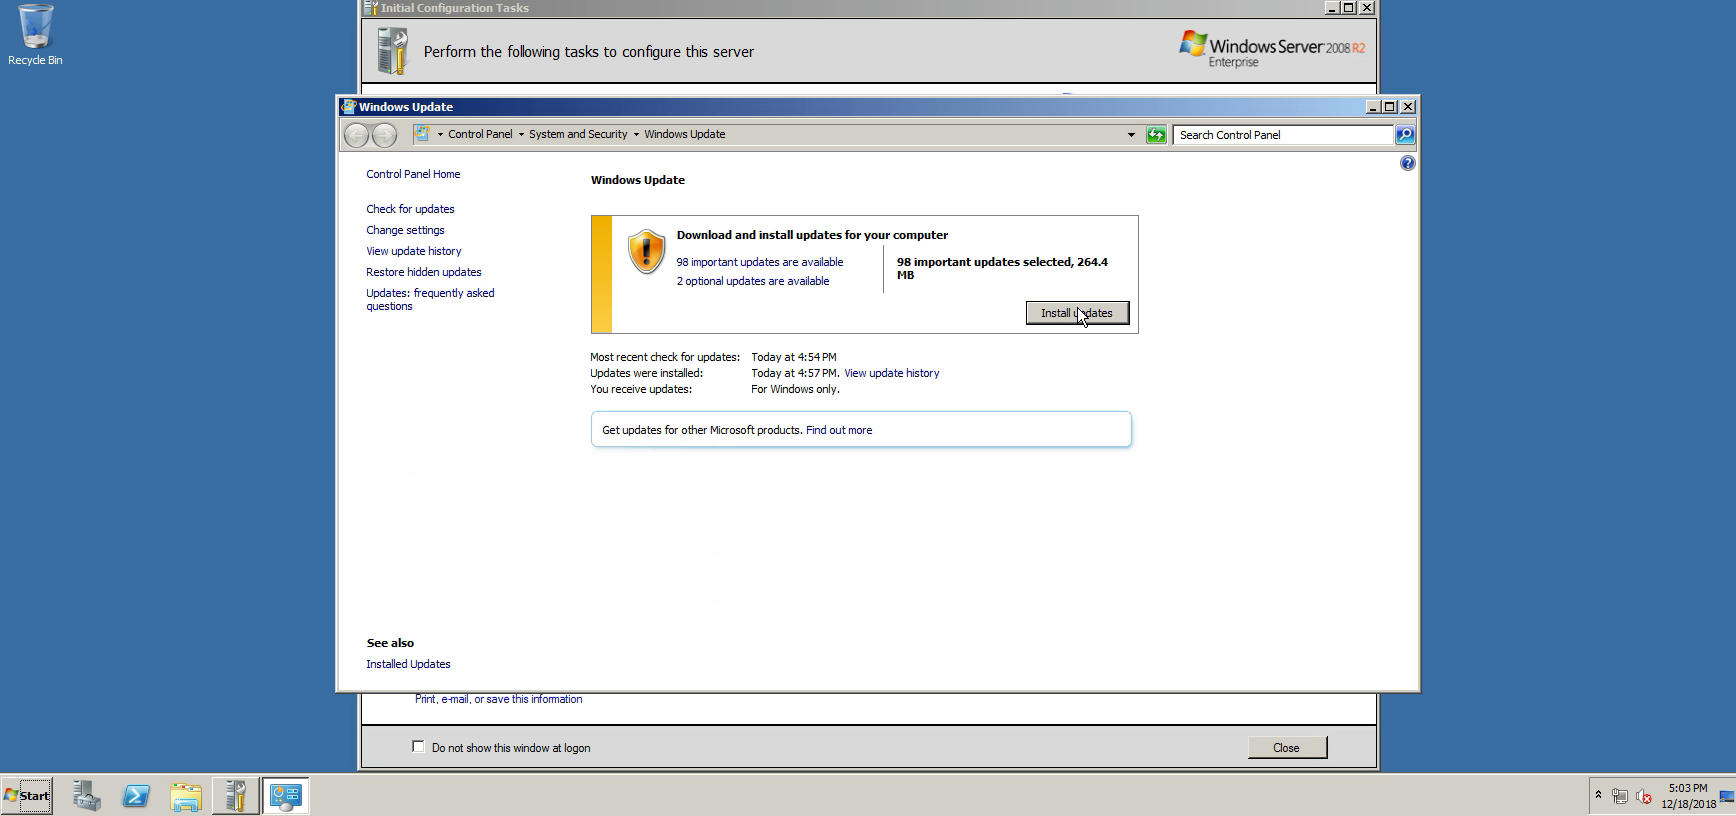
Task: Open Windows Explorer from the taskbar
Action: 186,796
